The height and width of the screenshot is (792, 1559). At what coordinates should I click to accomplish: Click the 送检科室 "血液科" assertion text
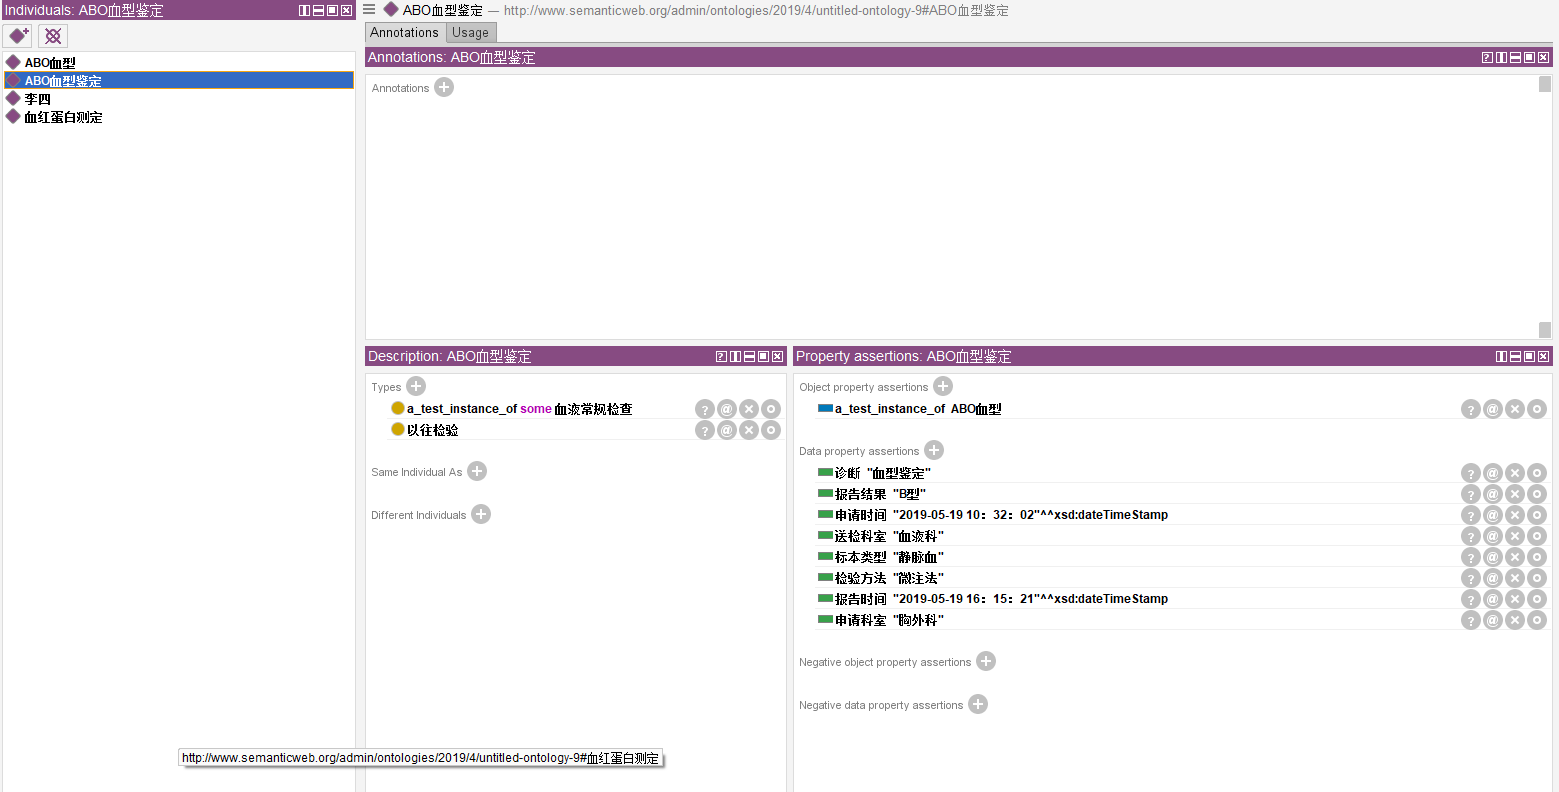point(889,536)
